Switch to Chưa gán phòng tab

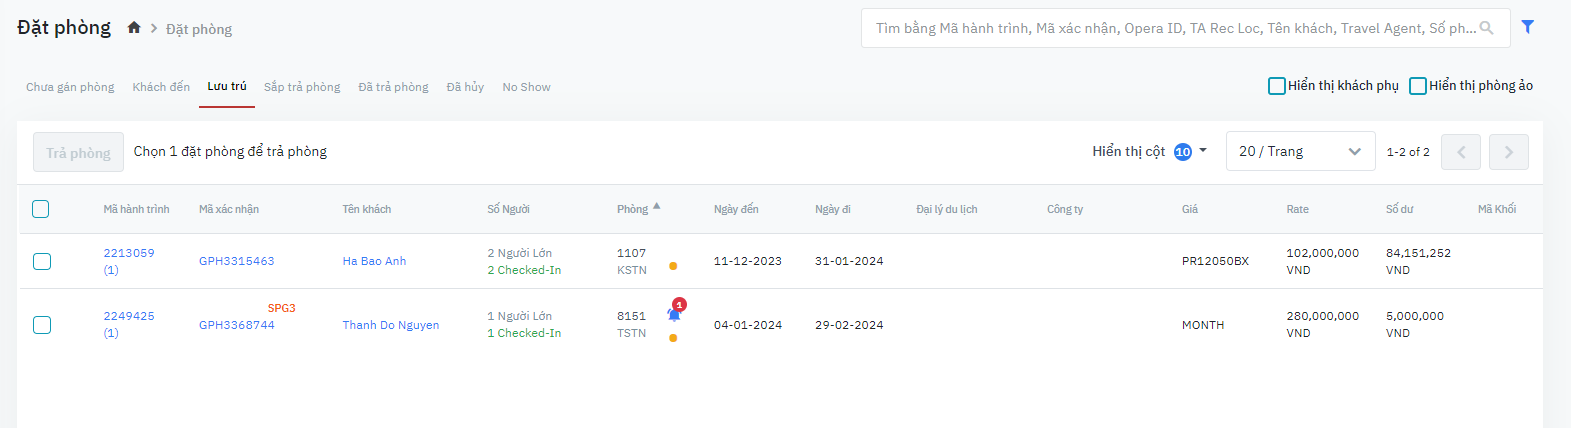tap(70, 87)
